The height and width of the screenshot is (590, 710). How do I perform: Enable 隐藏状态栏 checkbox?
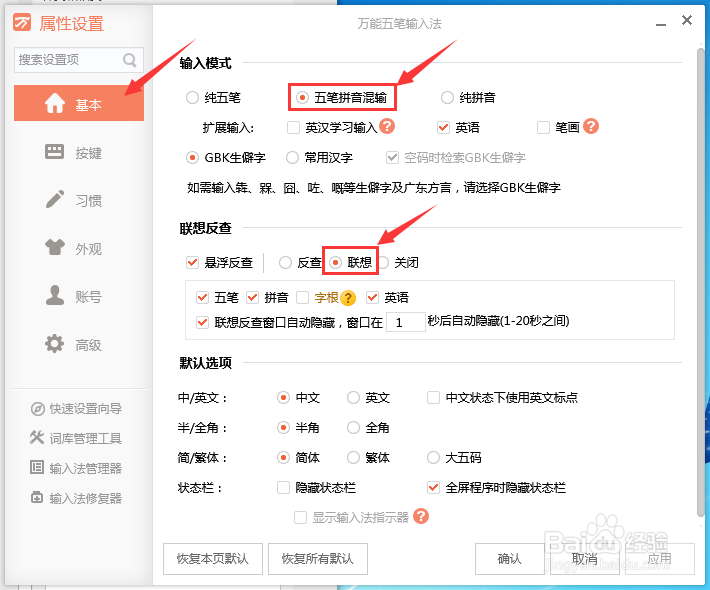tap(283, 488)
